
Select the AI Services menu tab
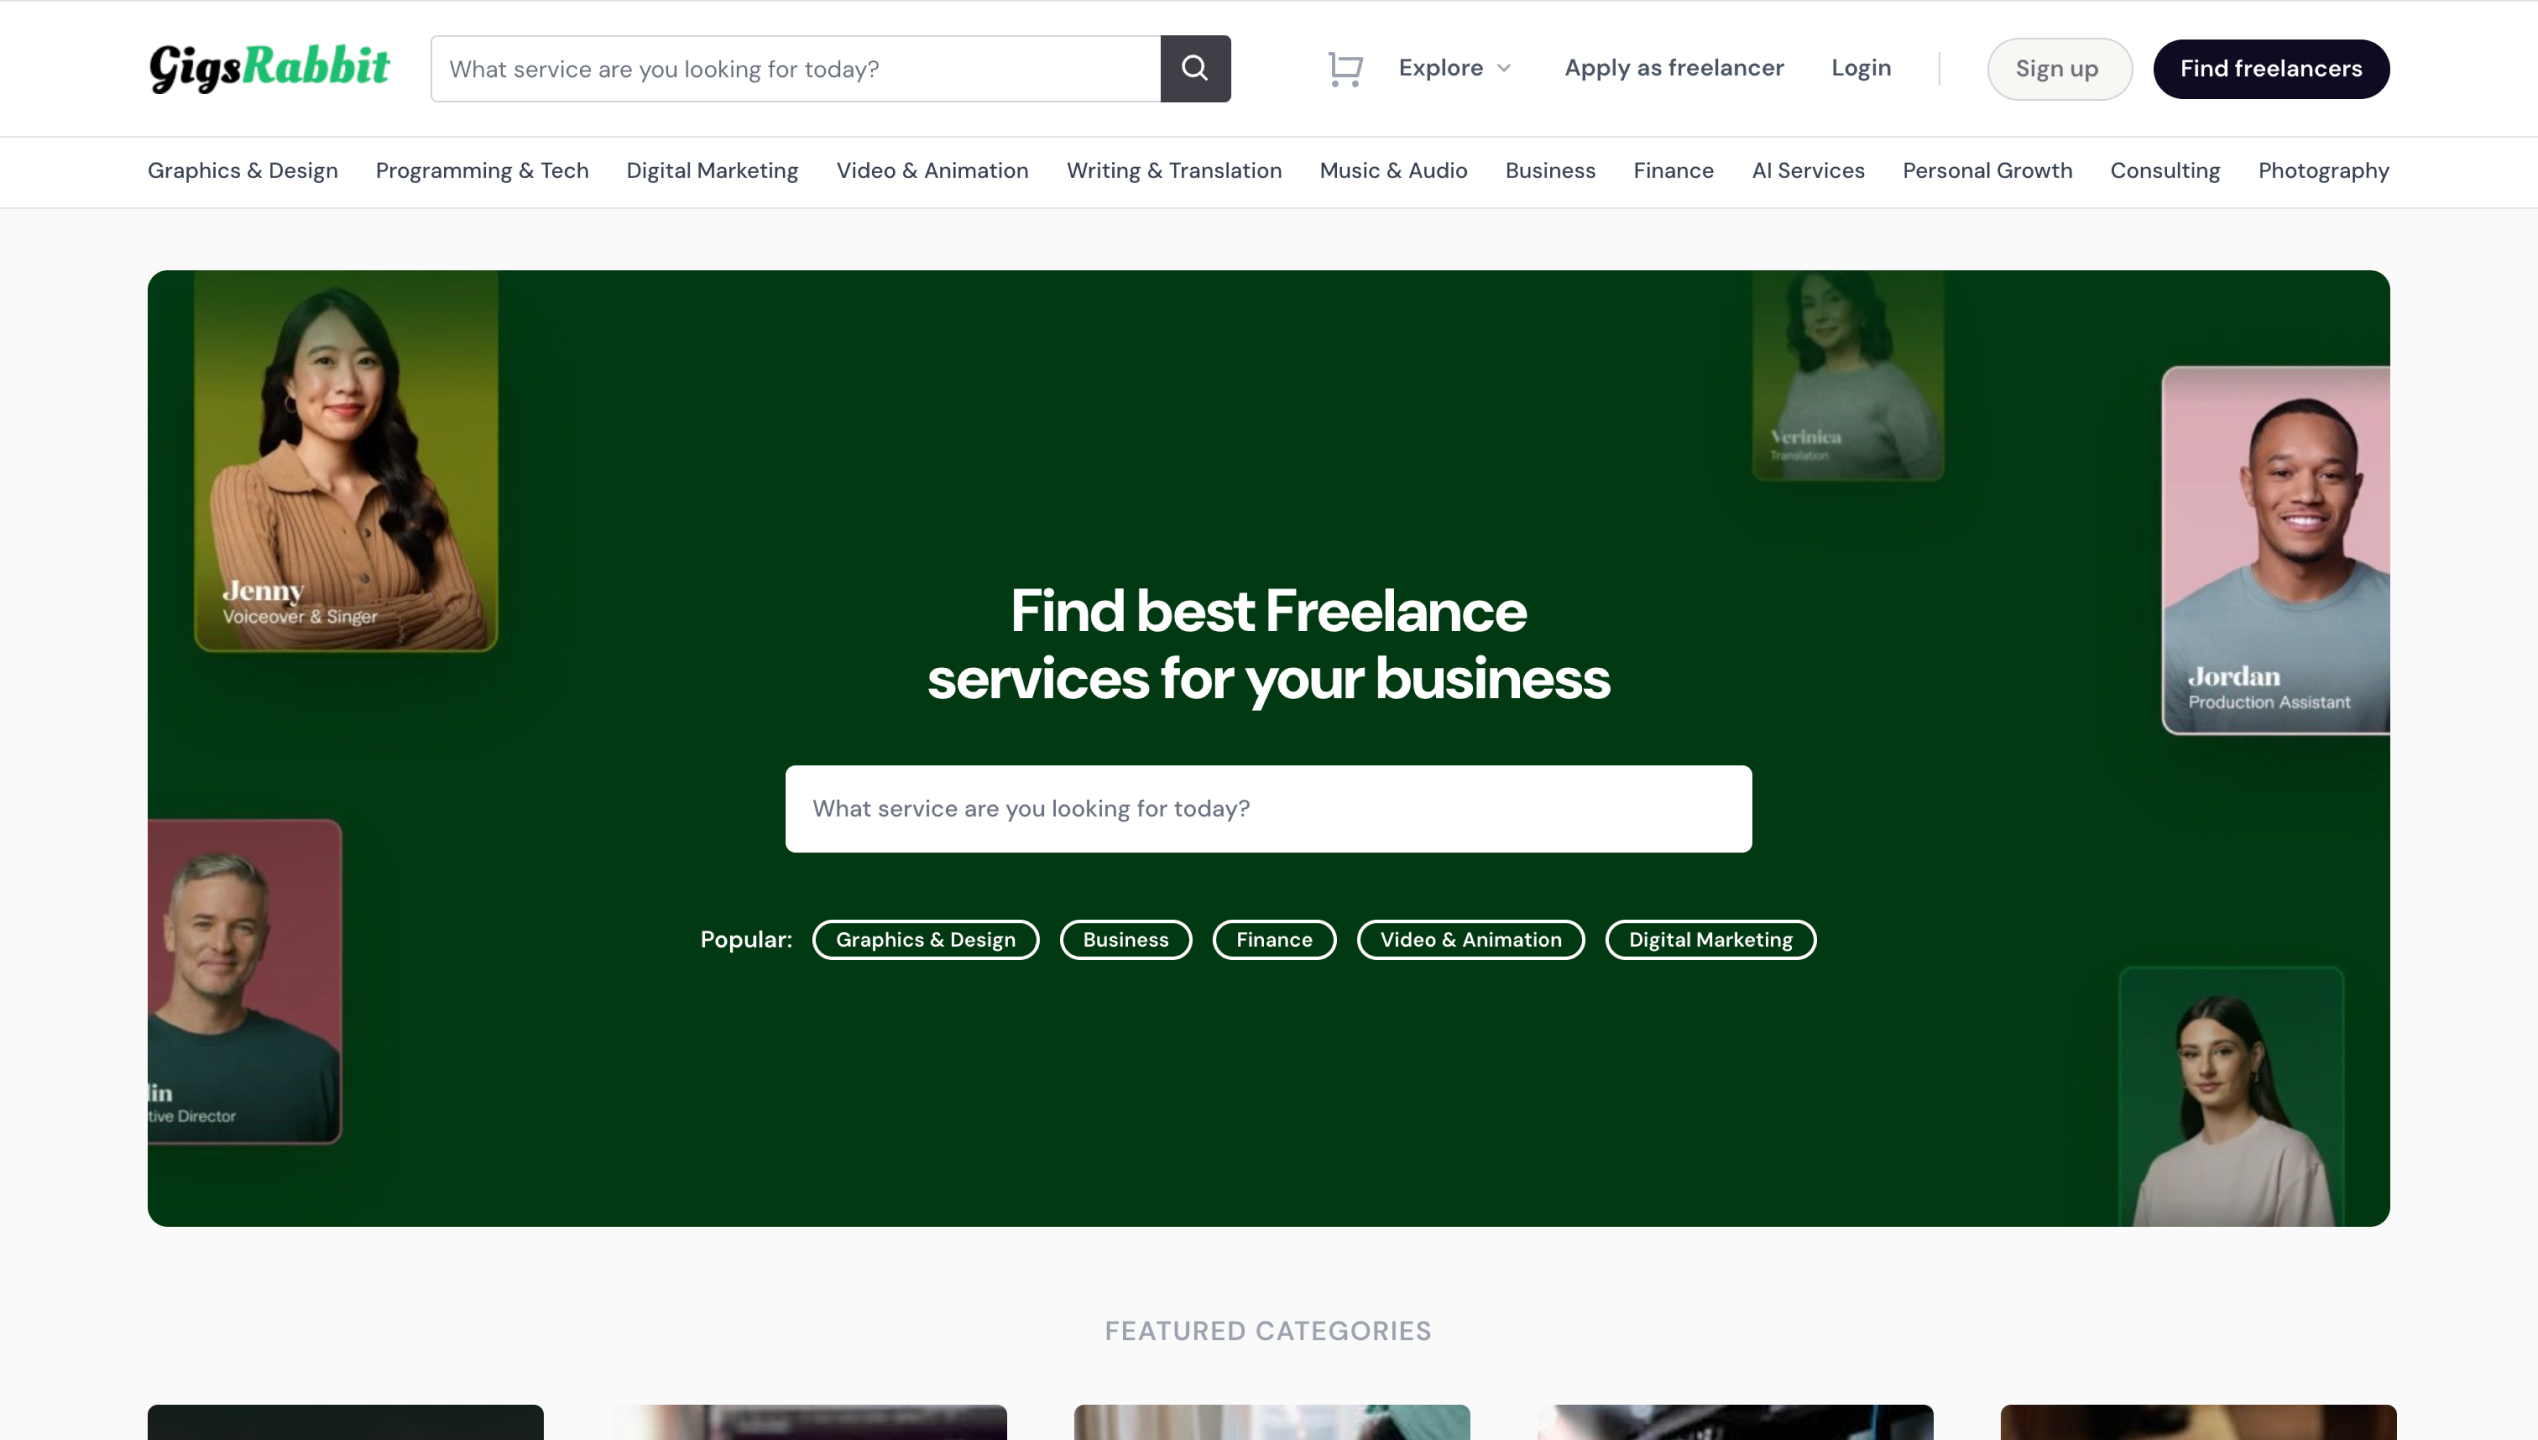point(1808,171)
